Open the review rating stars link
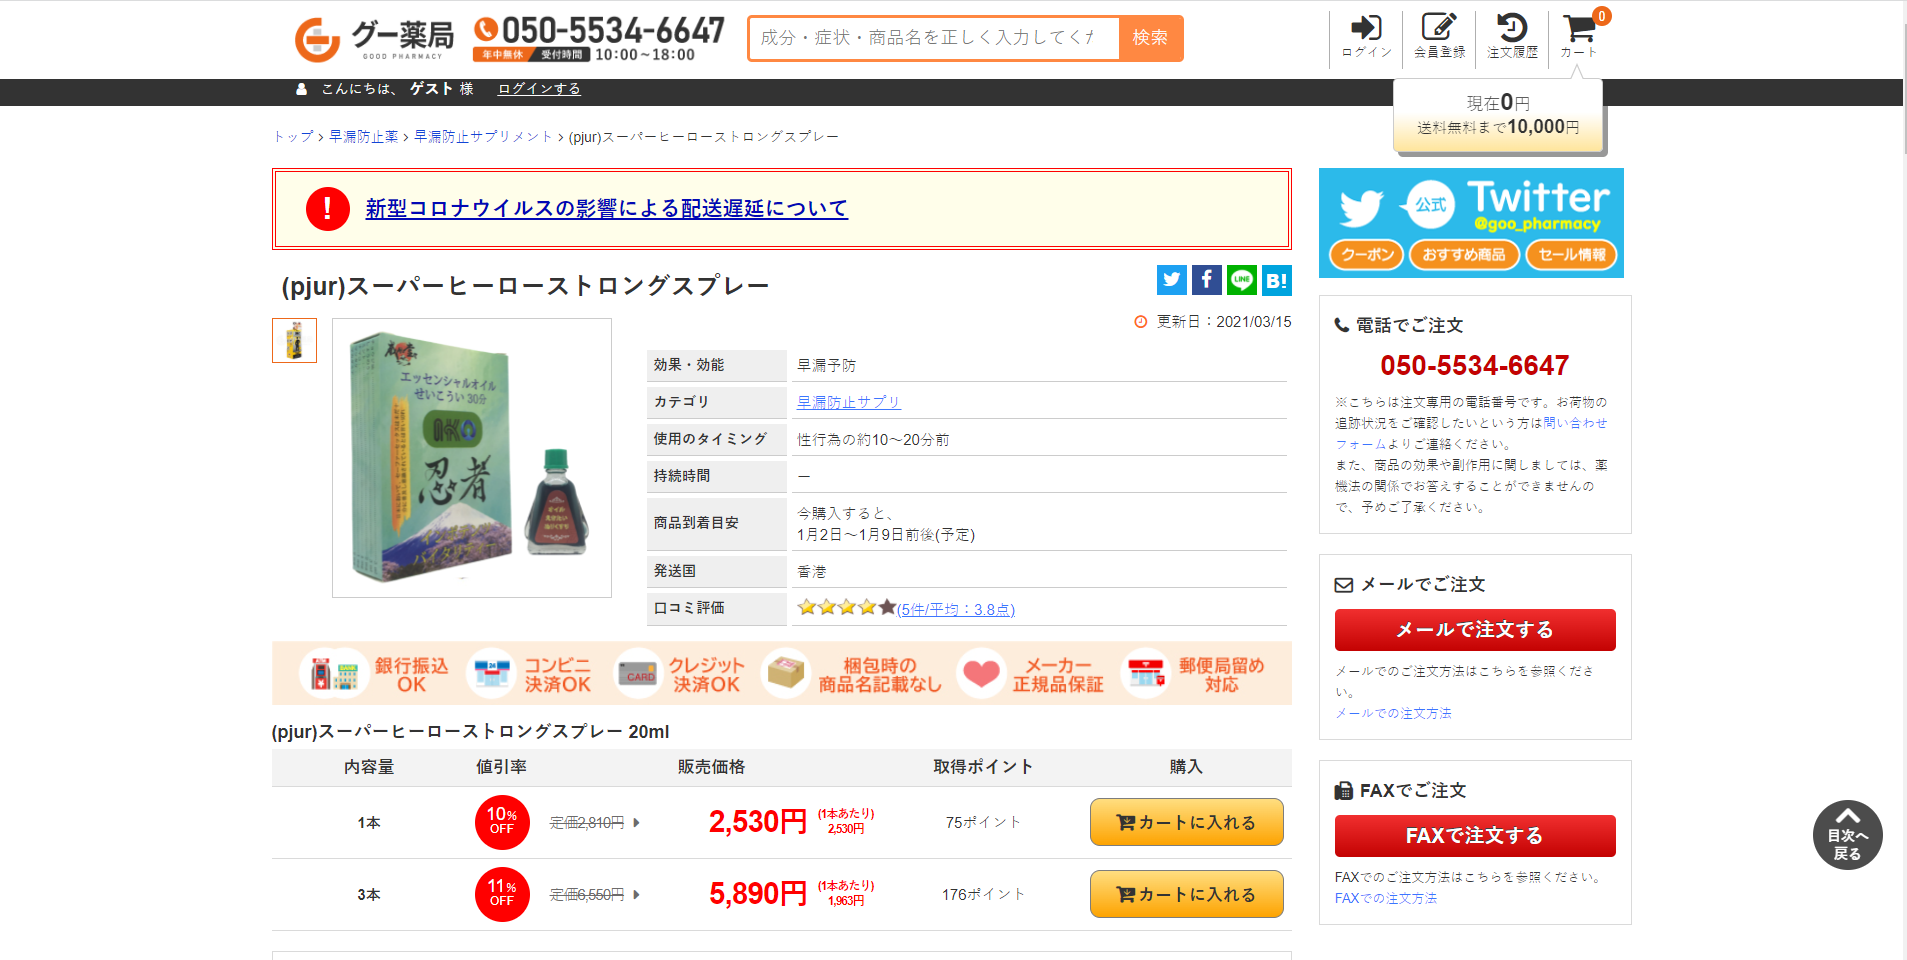The height and width of the screenshot is (960, 1907). (905, 608)
